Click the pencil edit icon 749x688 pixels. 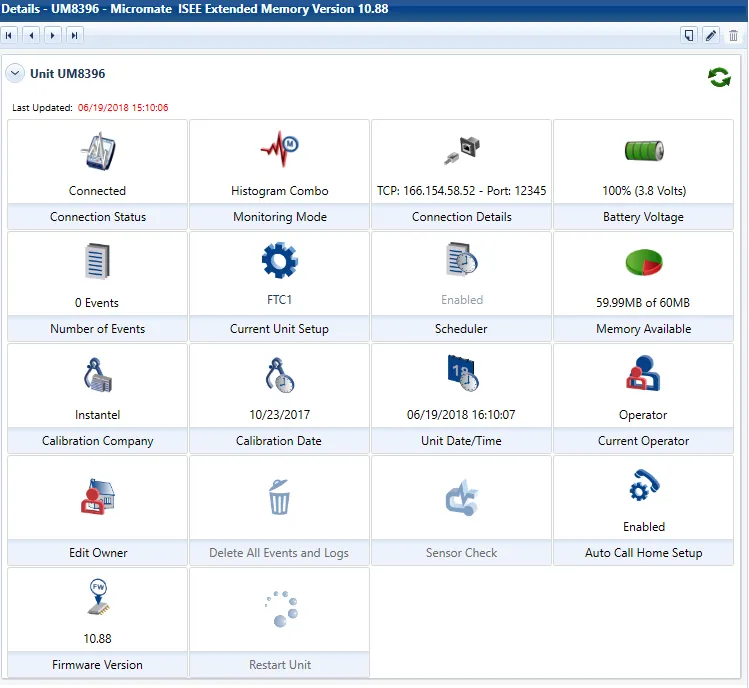[x=711, y=35]
